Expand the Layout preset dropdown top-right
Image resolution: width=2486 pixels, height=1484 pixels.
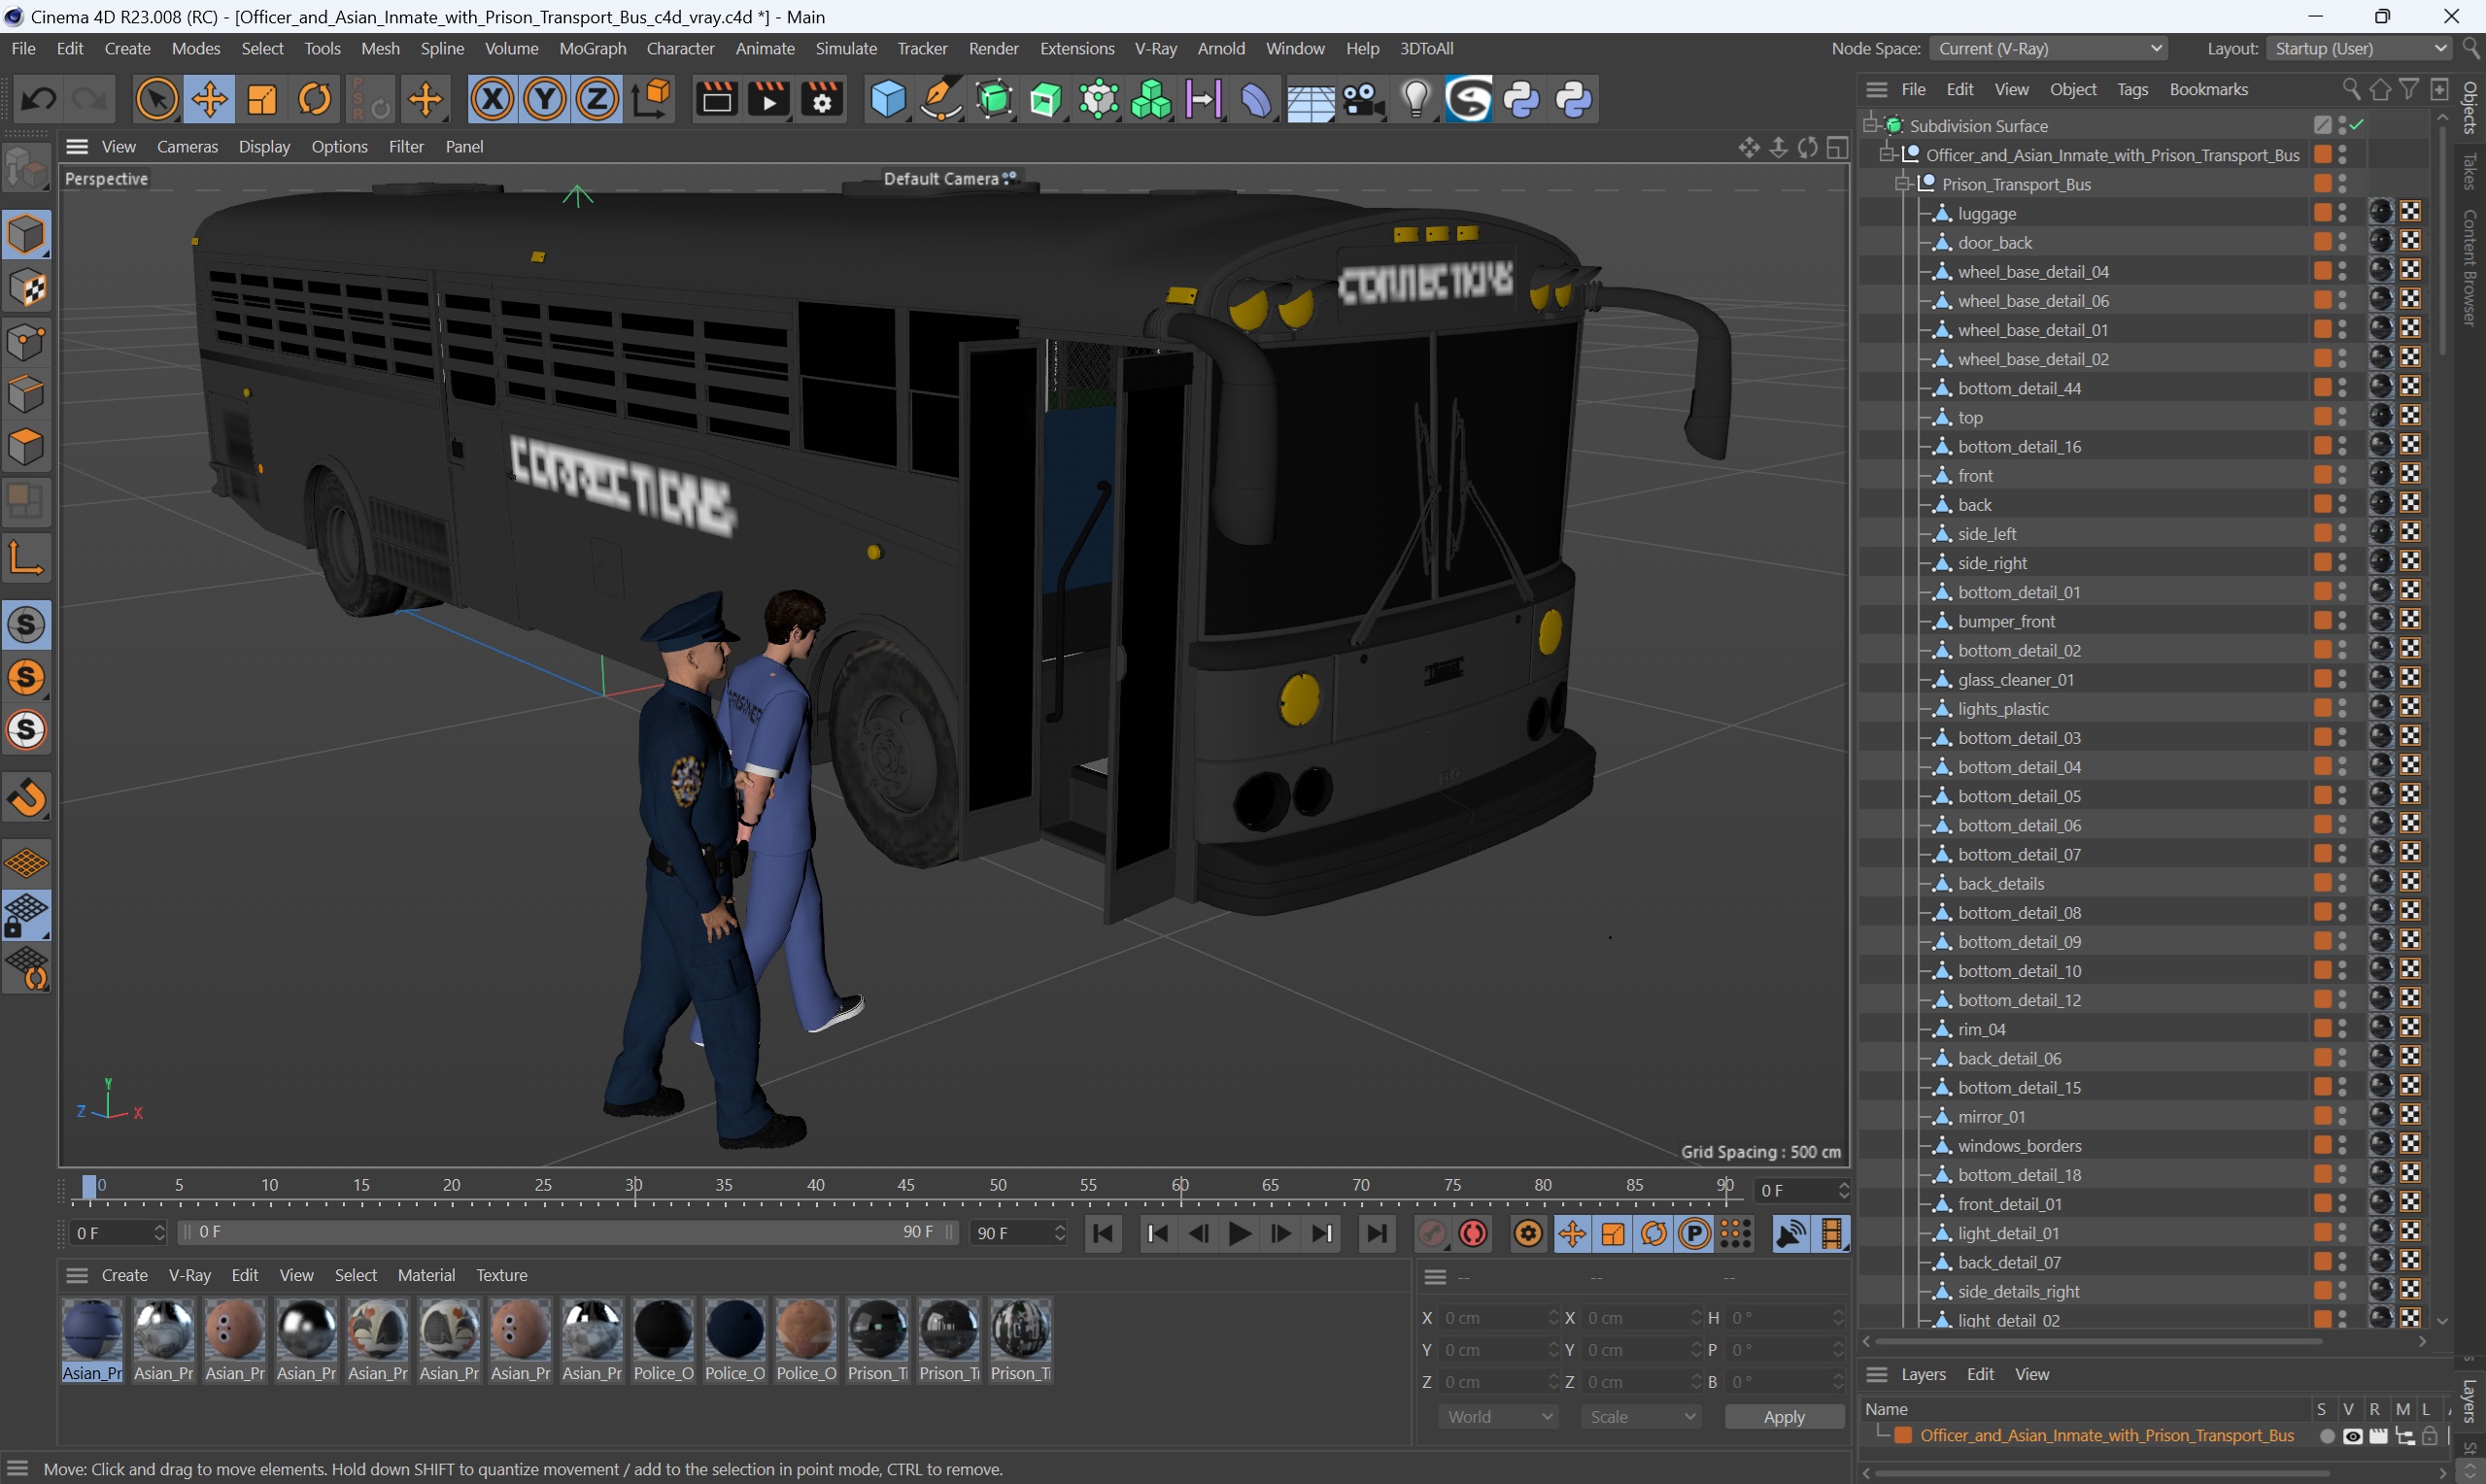click(x=2430, y=48)
